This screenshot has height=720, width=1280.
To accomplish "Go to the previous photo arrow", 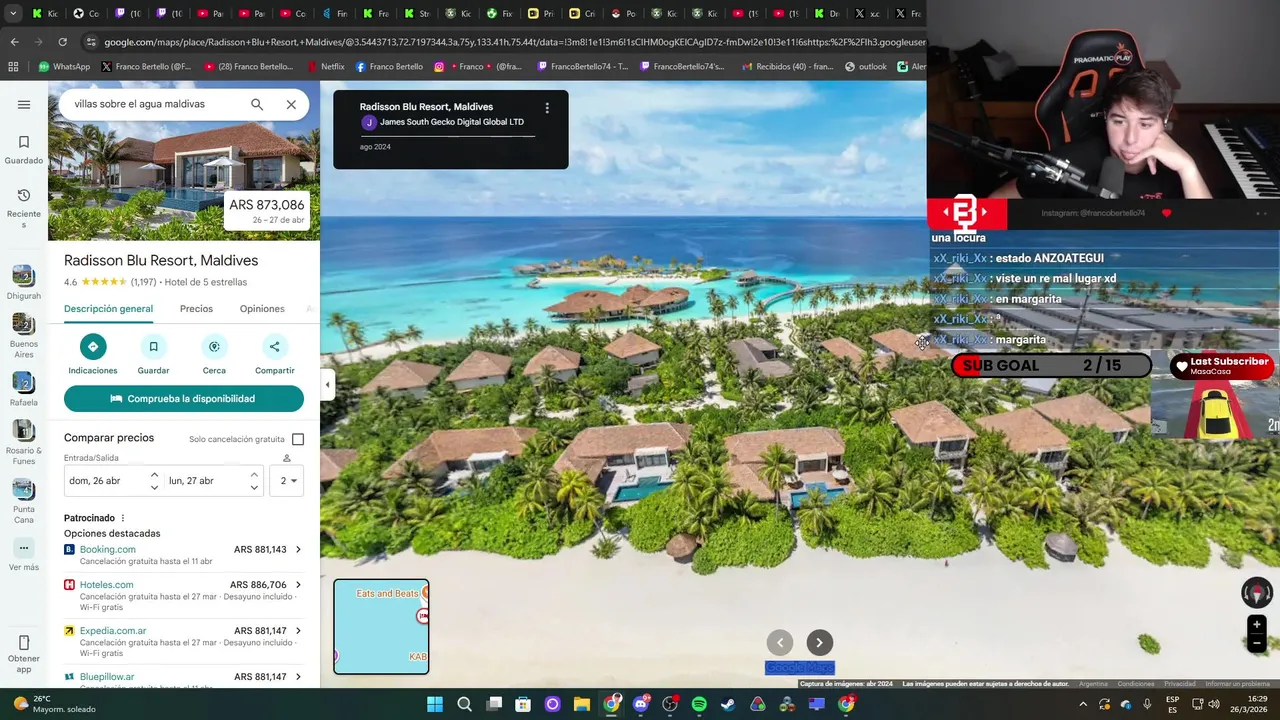I will coord(780,643).
